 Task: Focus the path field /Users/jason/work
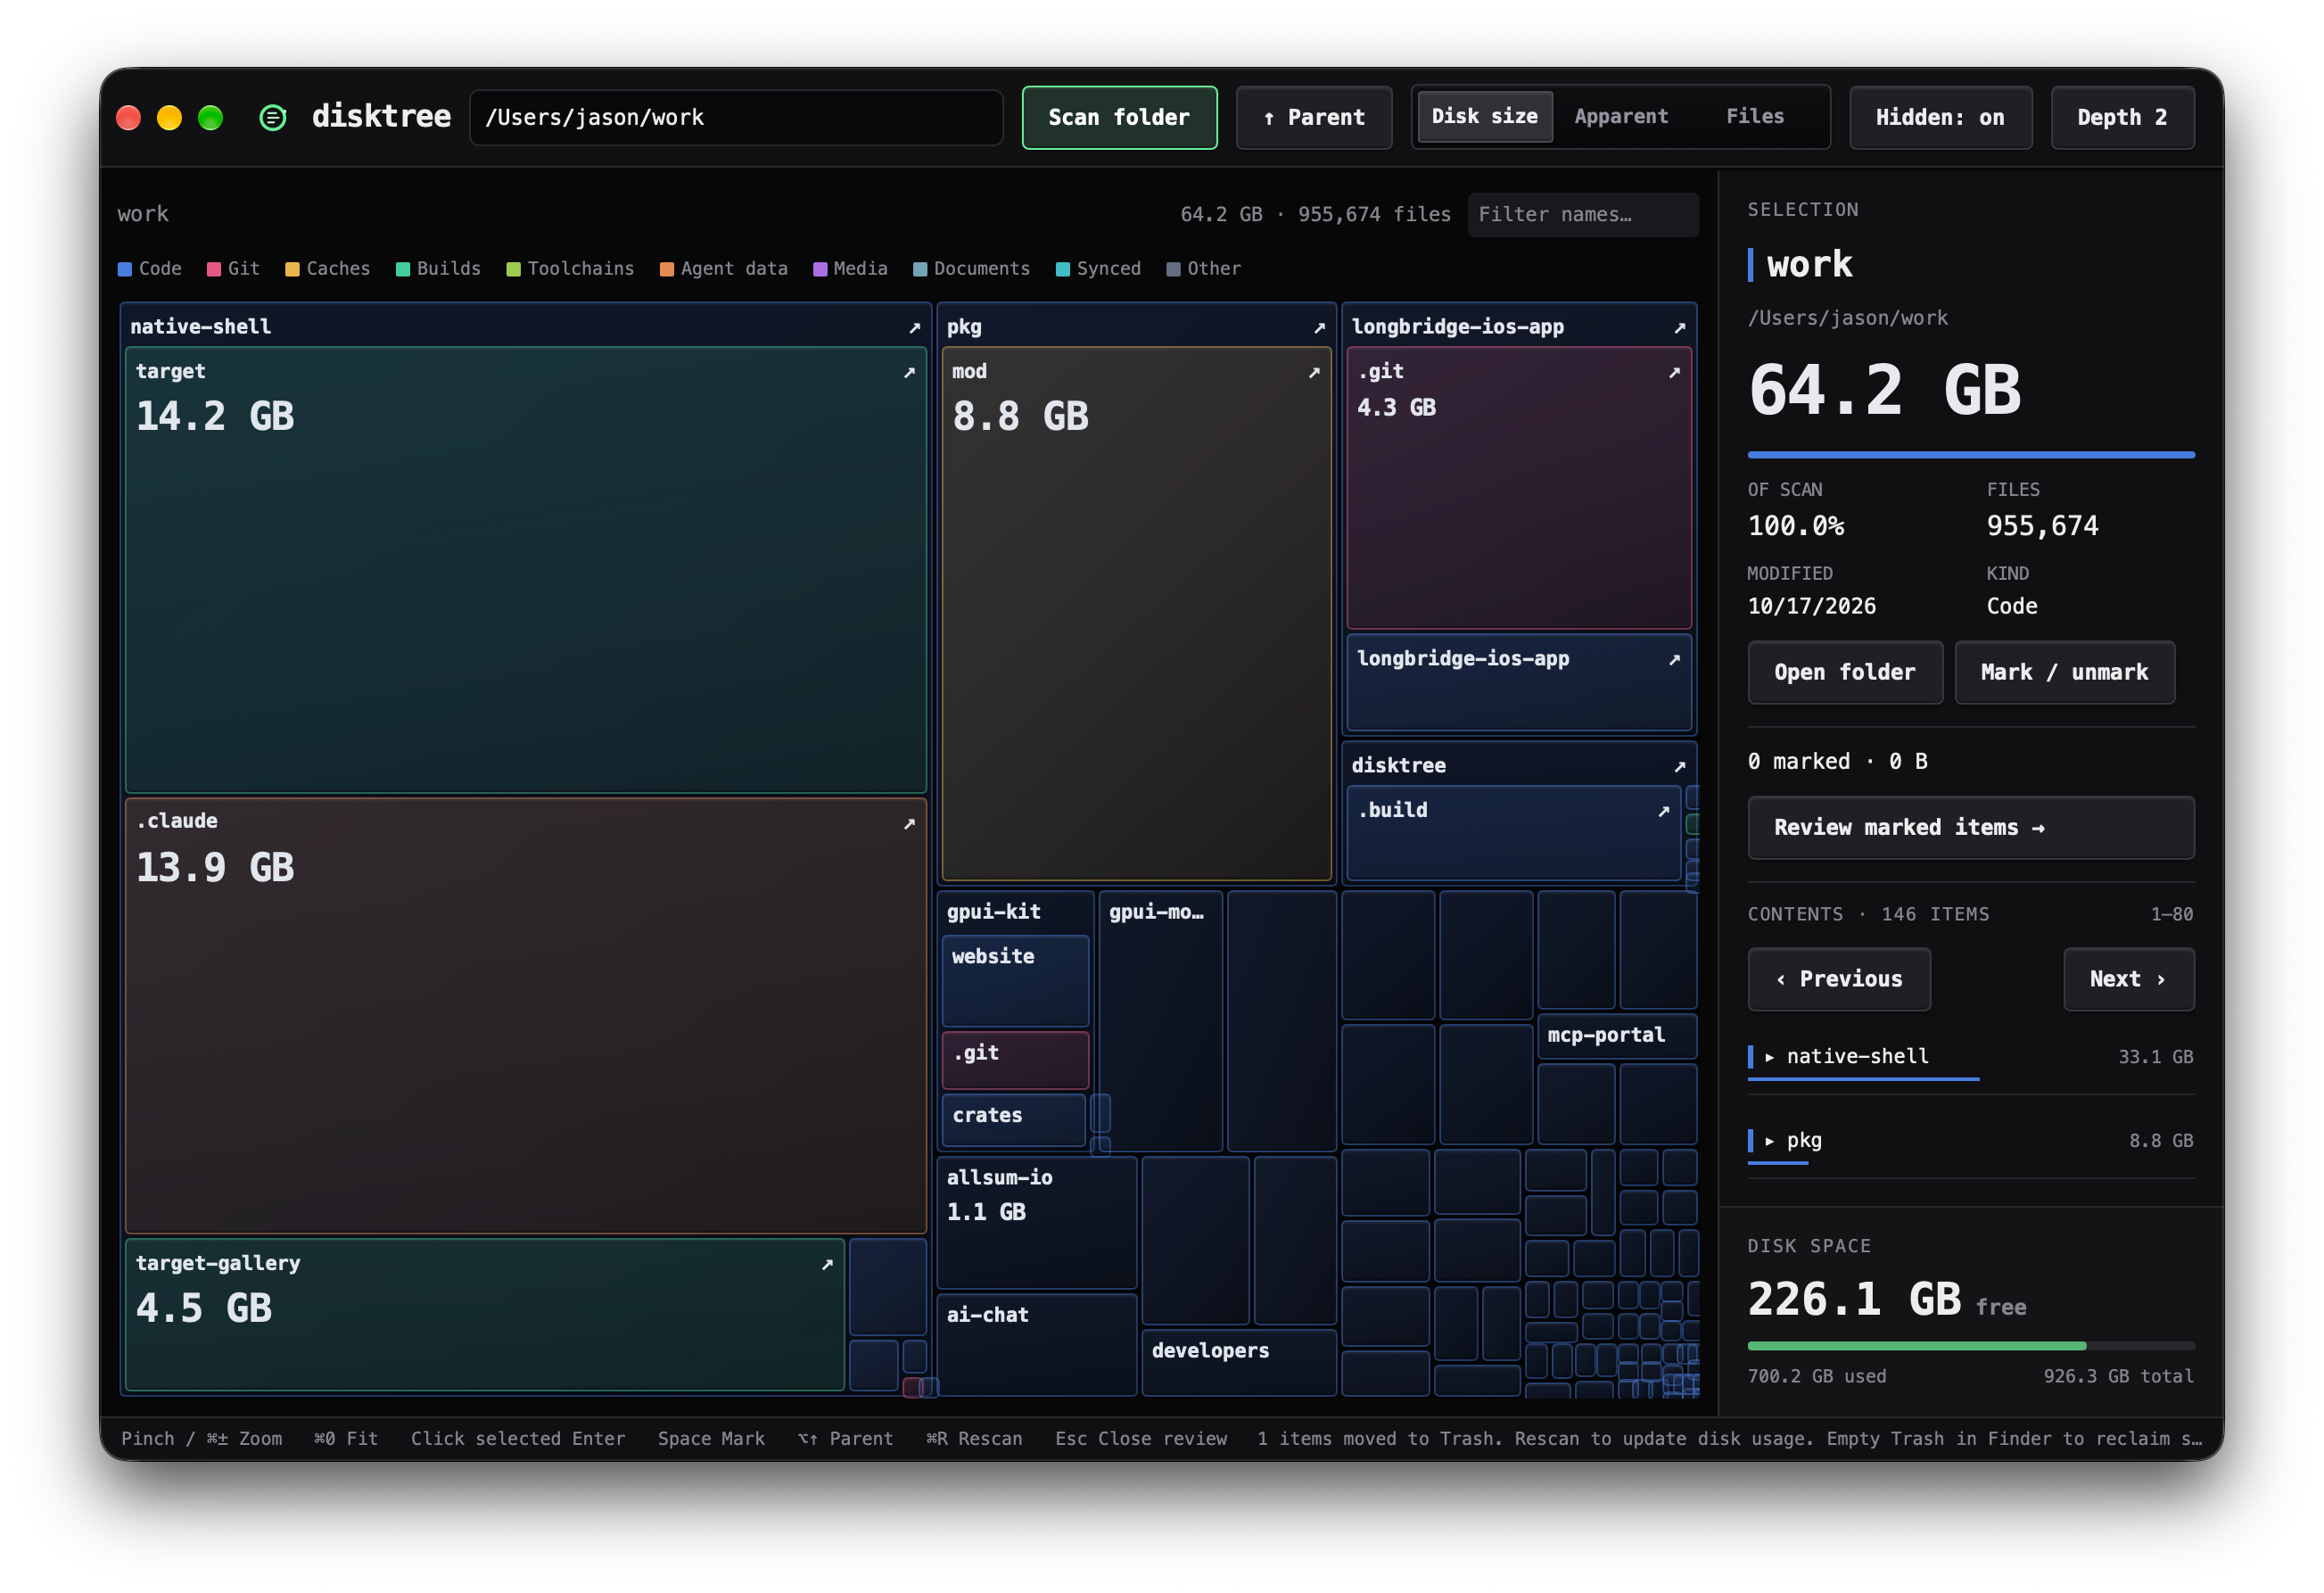[736, 117]
